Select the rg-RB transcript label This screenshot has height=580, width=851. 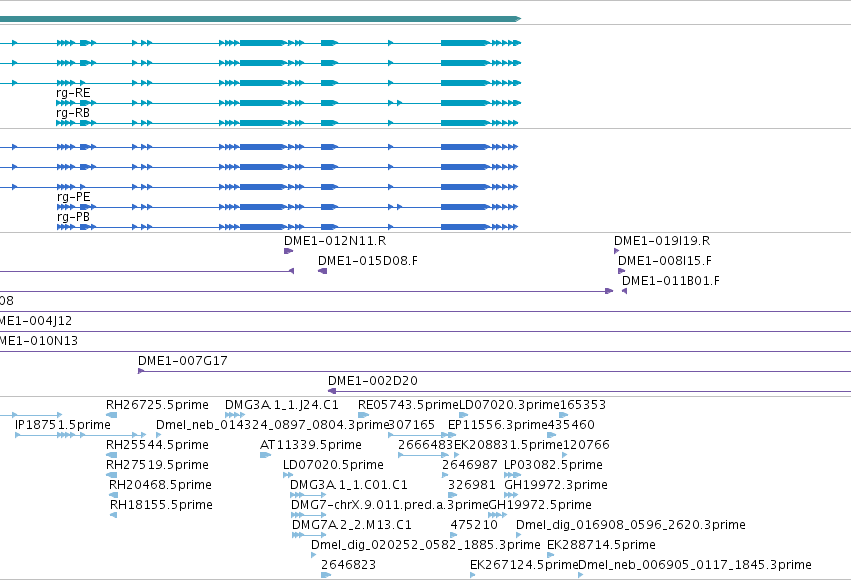click(x=73, y=113)
